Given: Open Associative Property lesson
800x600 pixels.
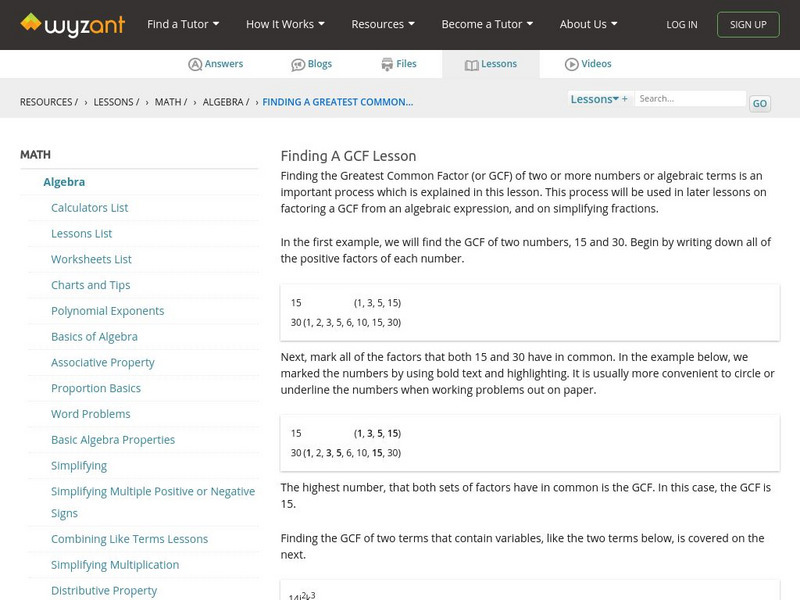Looking at the screenshot, I should tap(103, 363).
